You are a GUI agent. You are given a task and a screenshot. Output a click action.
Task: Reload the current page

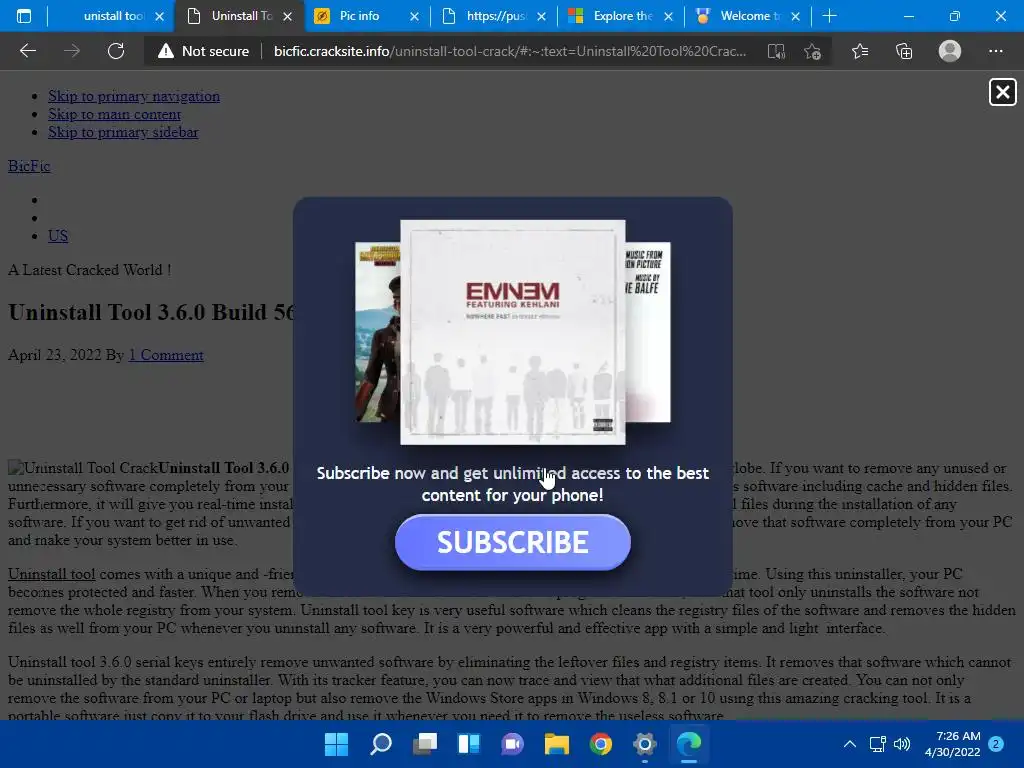coord(116,51)
